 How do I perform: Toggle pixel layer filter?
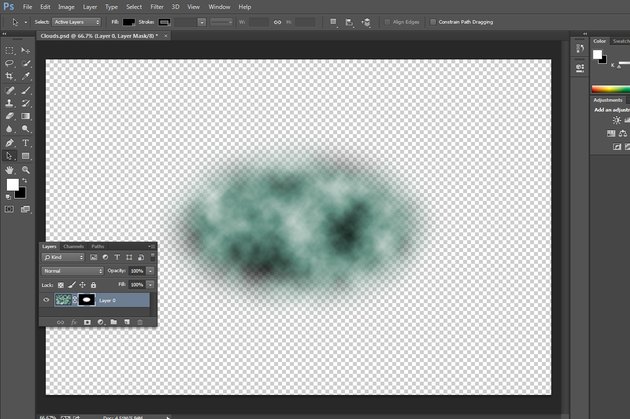[94, 257]
